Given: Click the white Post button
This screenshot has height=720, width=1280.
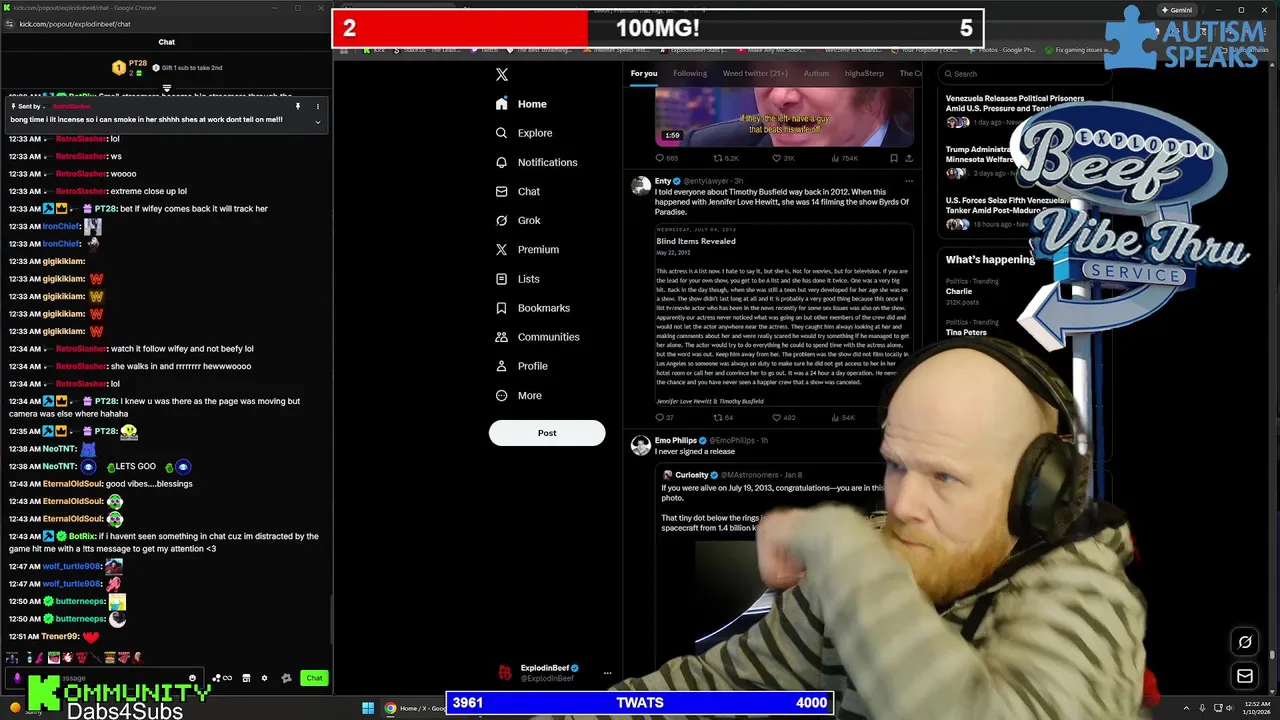Looking at the screenshot, I should coord(547,433).
